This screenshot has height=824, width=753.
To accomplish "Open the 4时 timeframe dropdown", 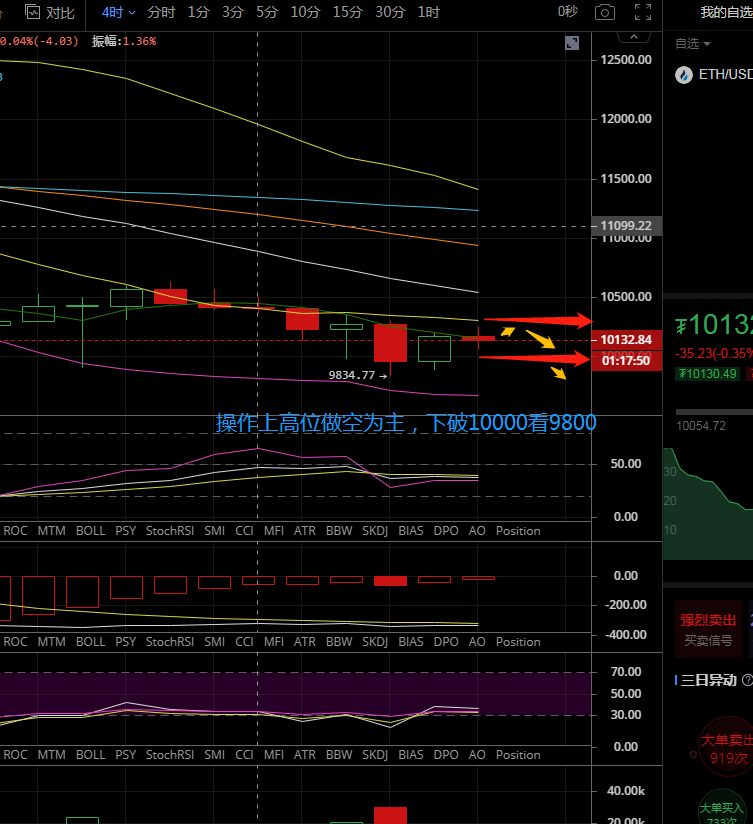I will [117, 12].
